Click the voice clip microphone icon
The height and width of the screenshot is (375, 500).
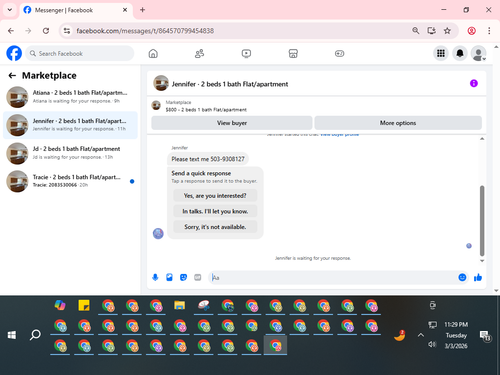[155, 277]
